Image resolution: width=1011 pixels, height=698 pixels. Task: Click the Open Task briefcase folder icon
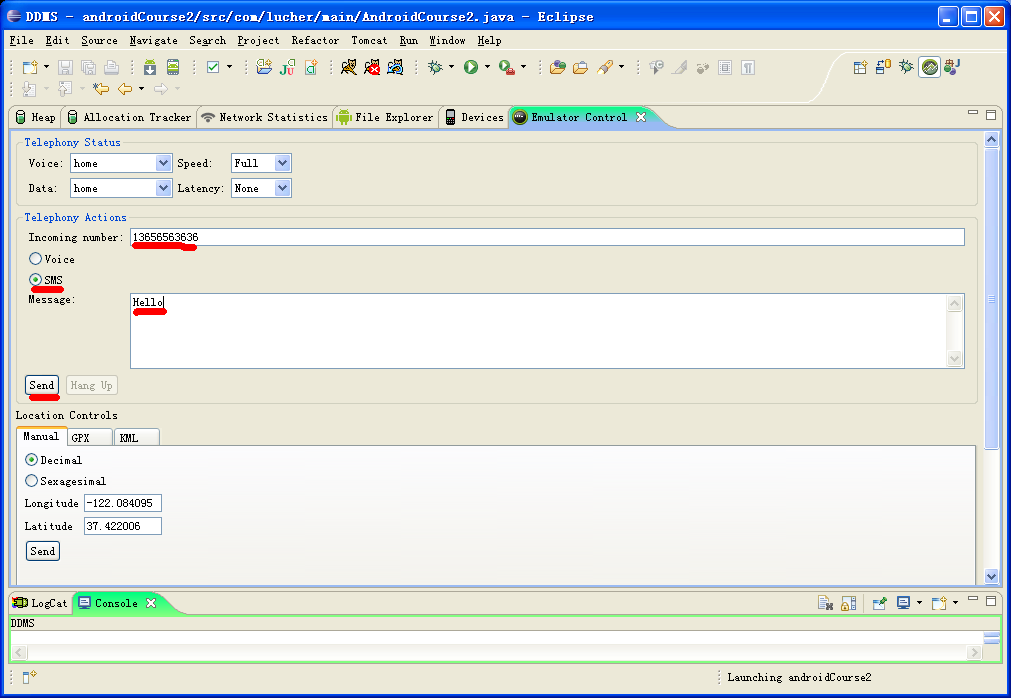pos(580,67)
